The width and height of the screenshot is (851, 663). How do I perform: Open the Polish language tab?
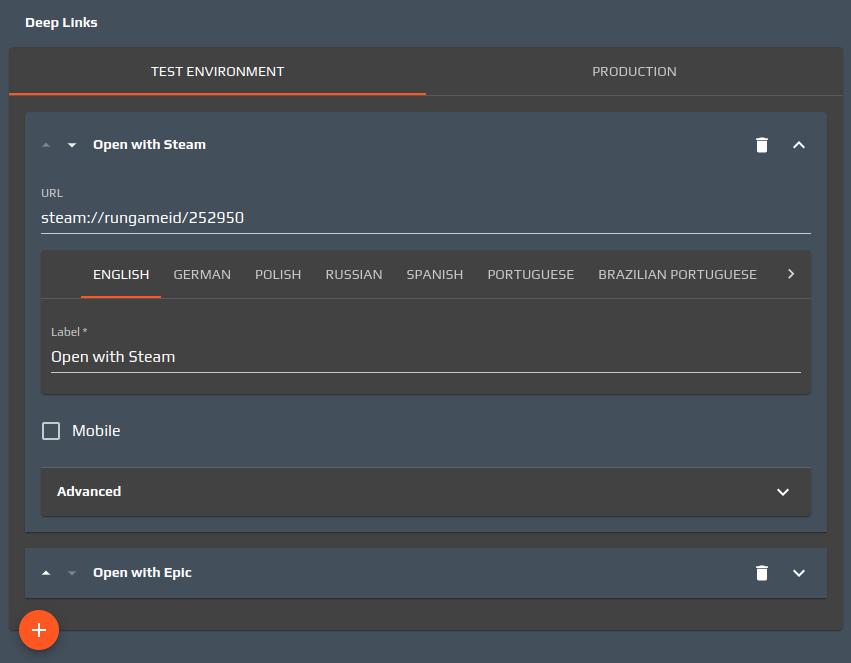(278, 274)
